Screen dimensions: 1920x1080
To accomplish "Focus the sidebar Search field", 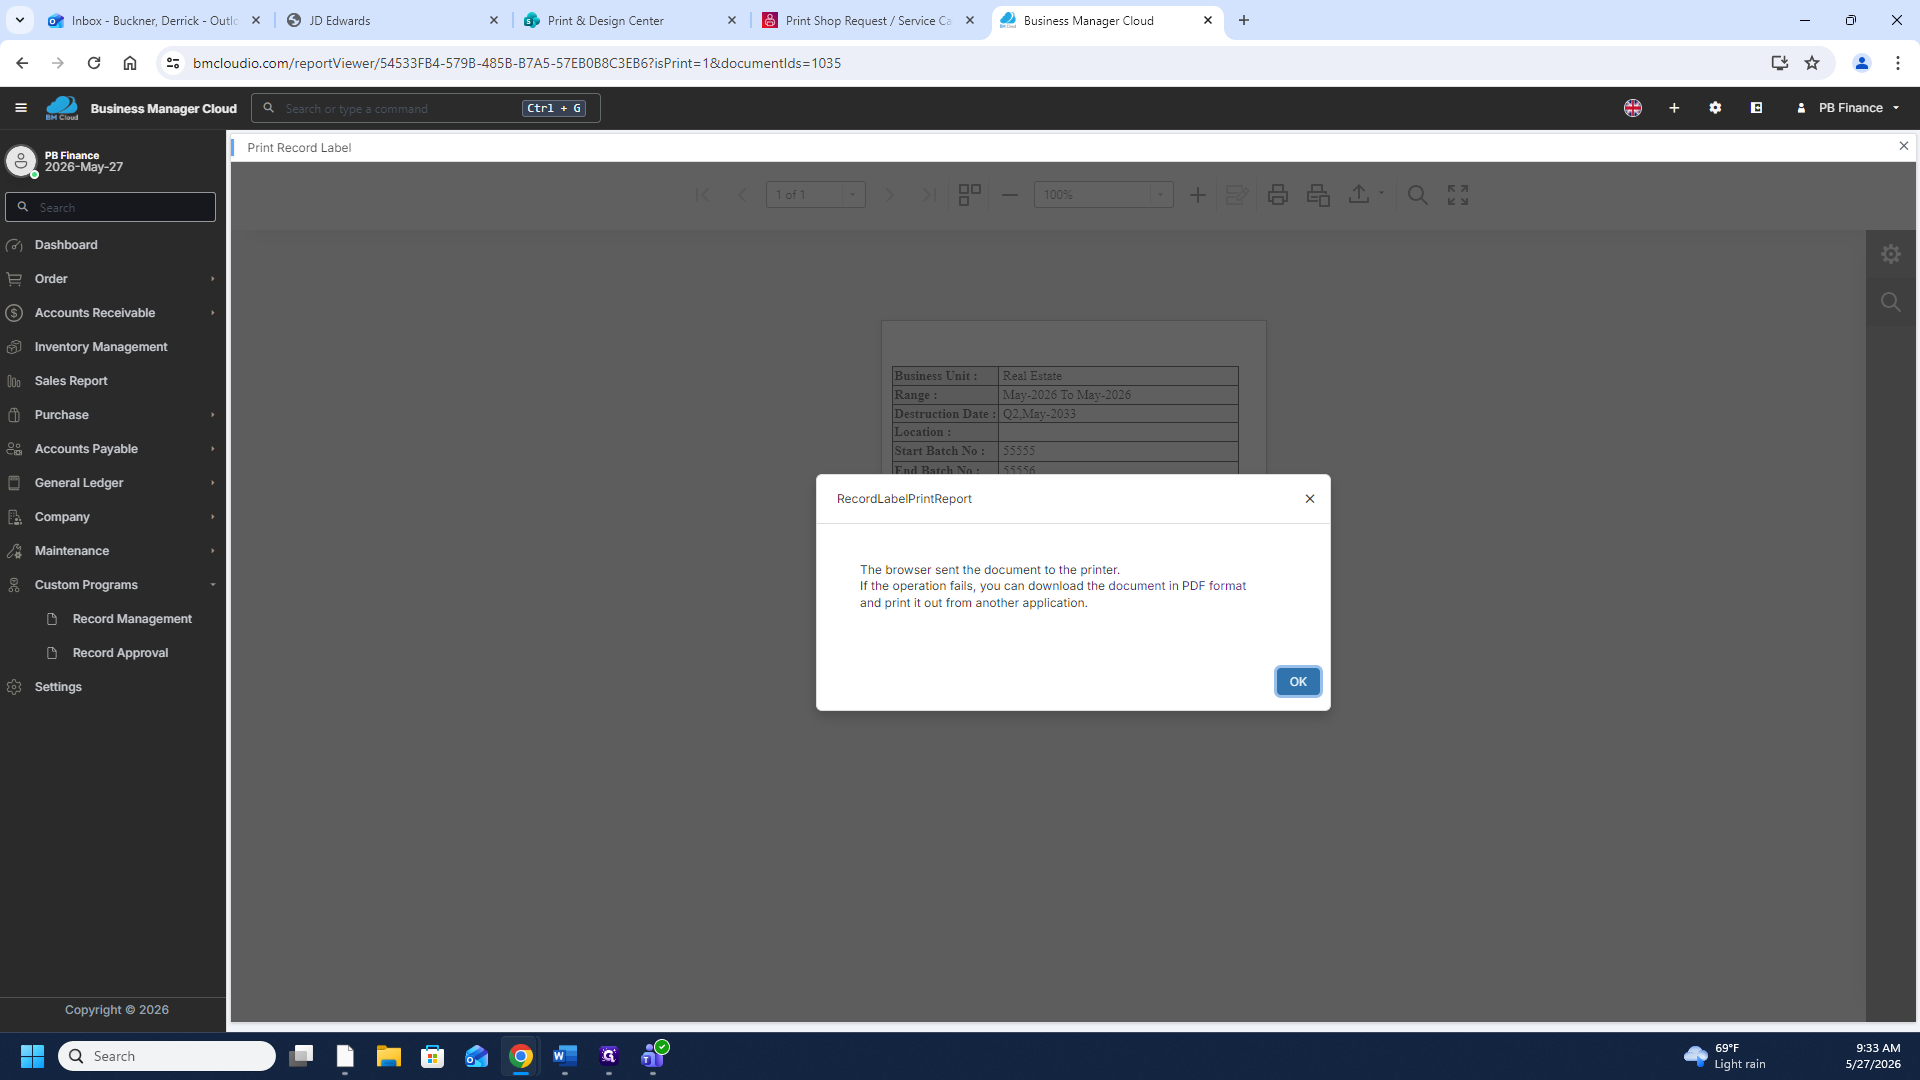I will click(x=110, y=207).
